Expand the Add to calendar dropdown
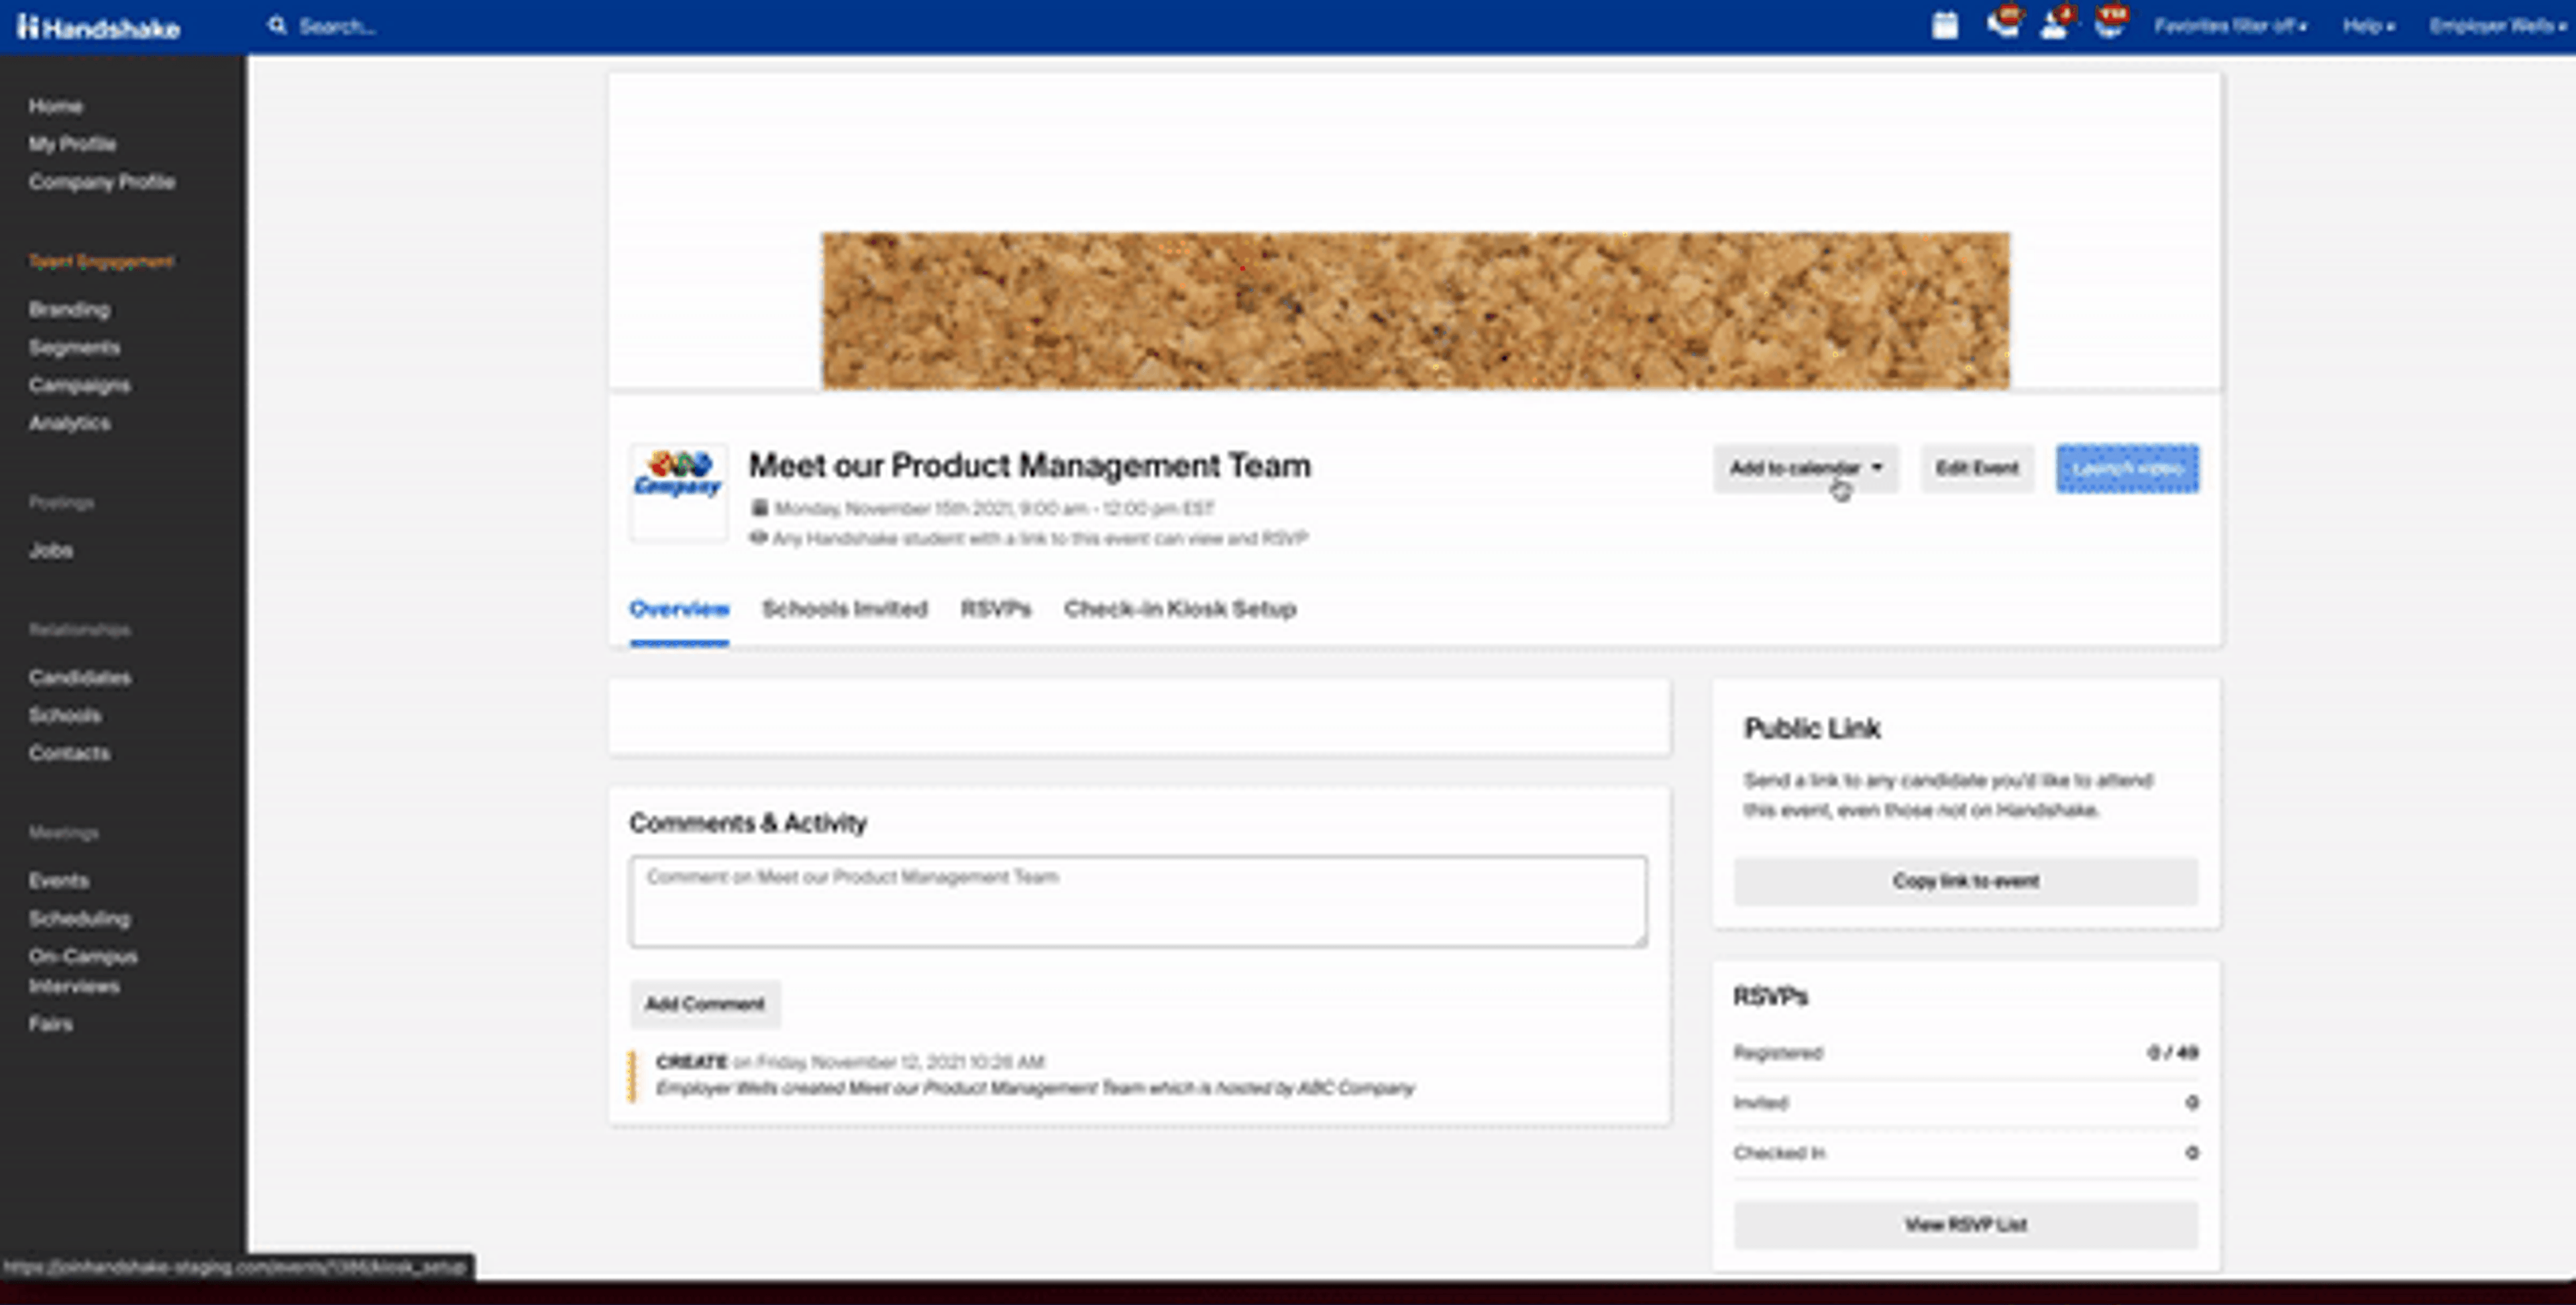This screenshot has height=1305, width=2576. tap(1805, 468)
